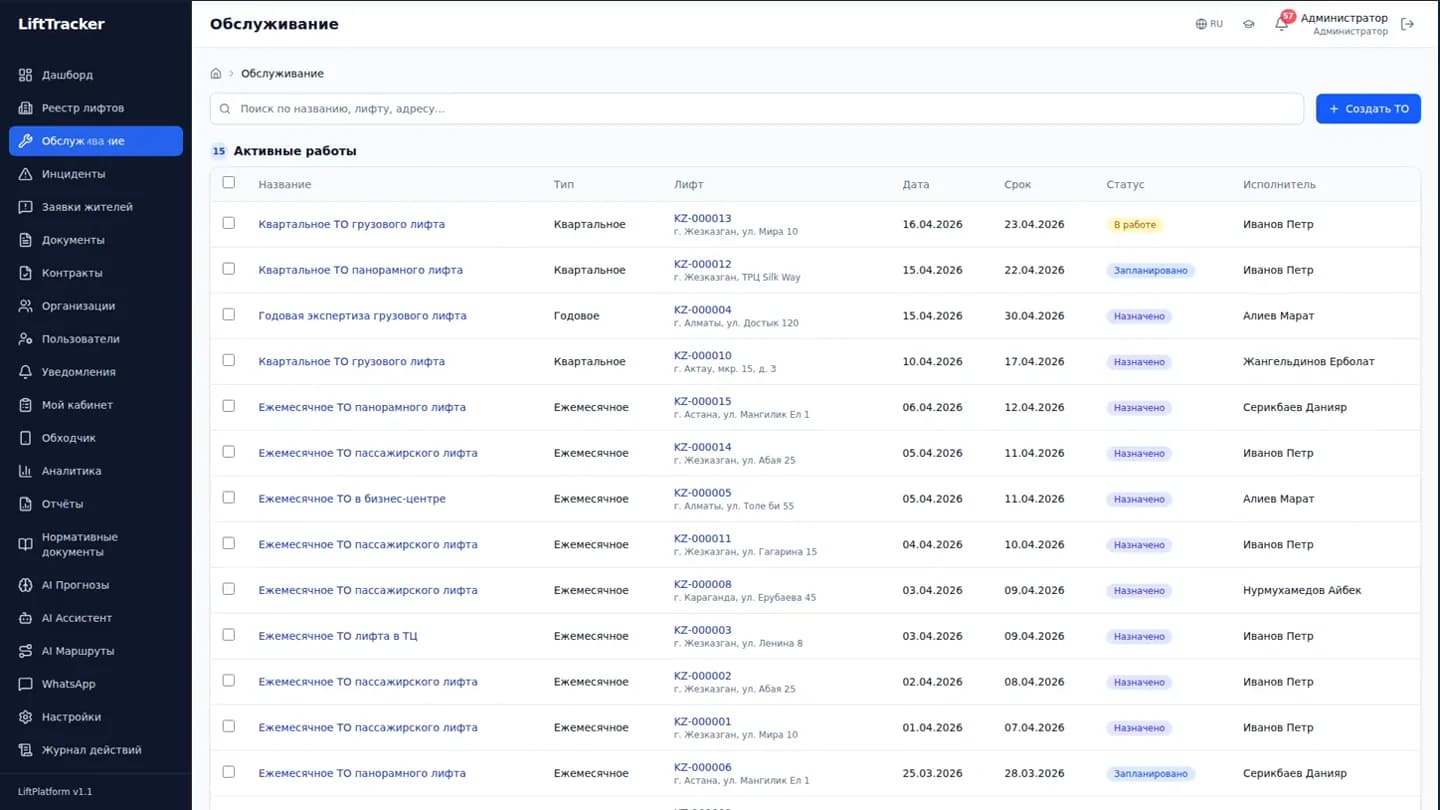Open the Годовая экспертиза грузового лифта link

tap(362, 316)
